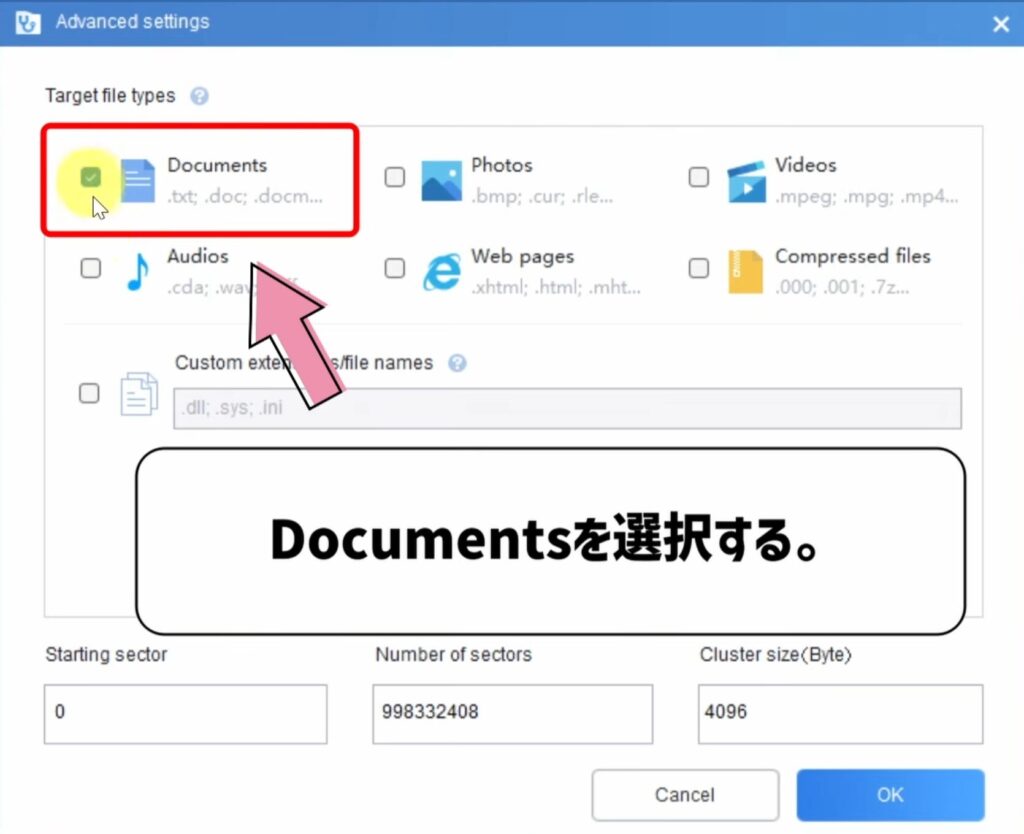Click the Videos film strip icon
The image size is (1024, 834).
(x=747, y=179)
